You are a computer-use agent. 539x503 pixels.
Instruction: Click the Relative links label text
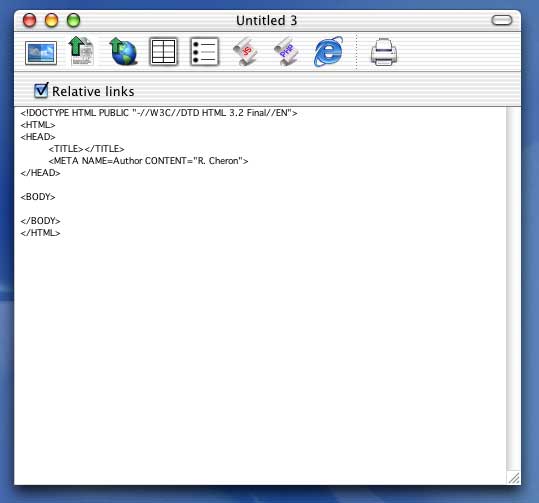[x=93, y=91]
